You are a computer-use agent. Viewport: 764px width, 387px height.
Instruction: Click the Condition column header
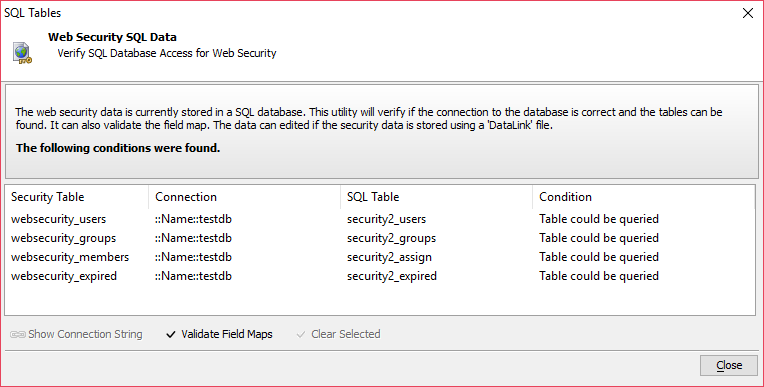pos(643,197)
